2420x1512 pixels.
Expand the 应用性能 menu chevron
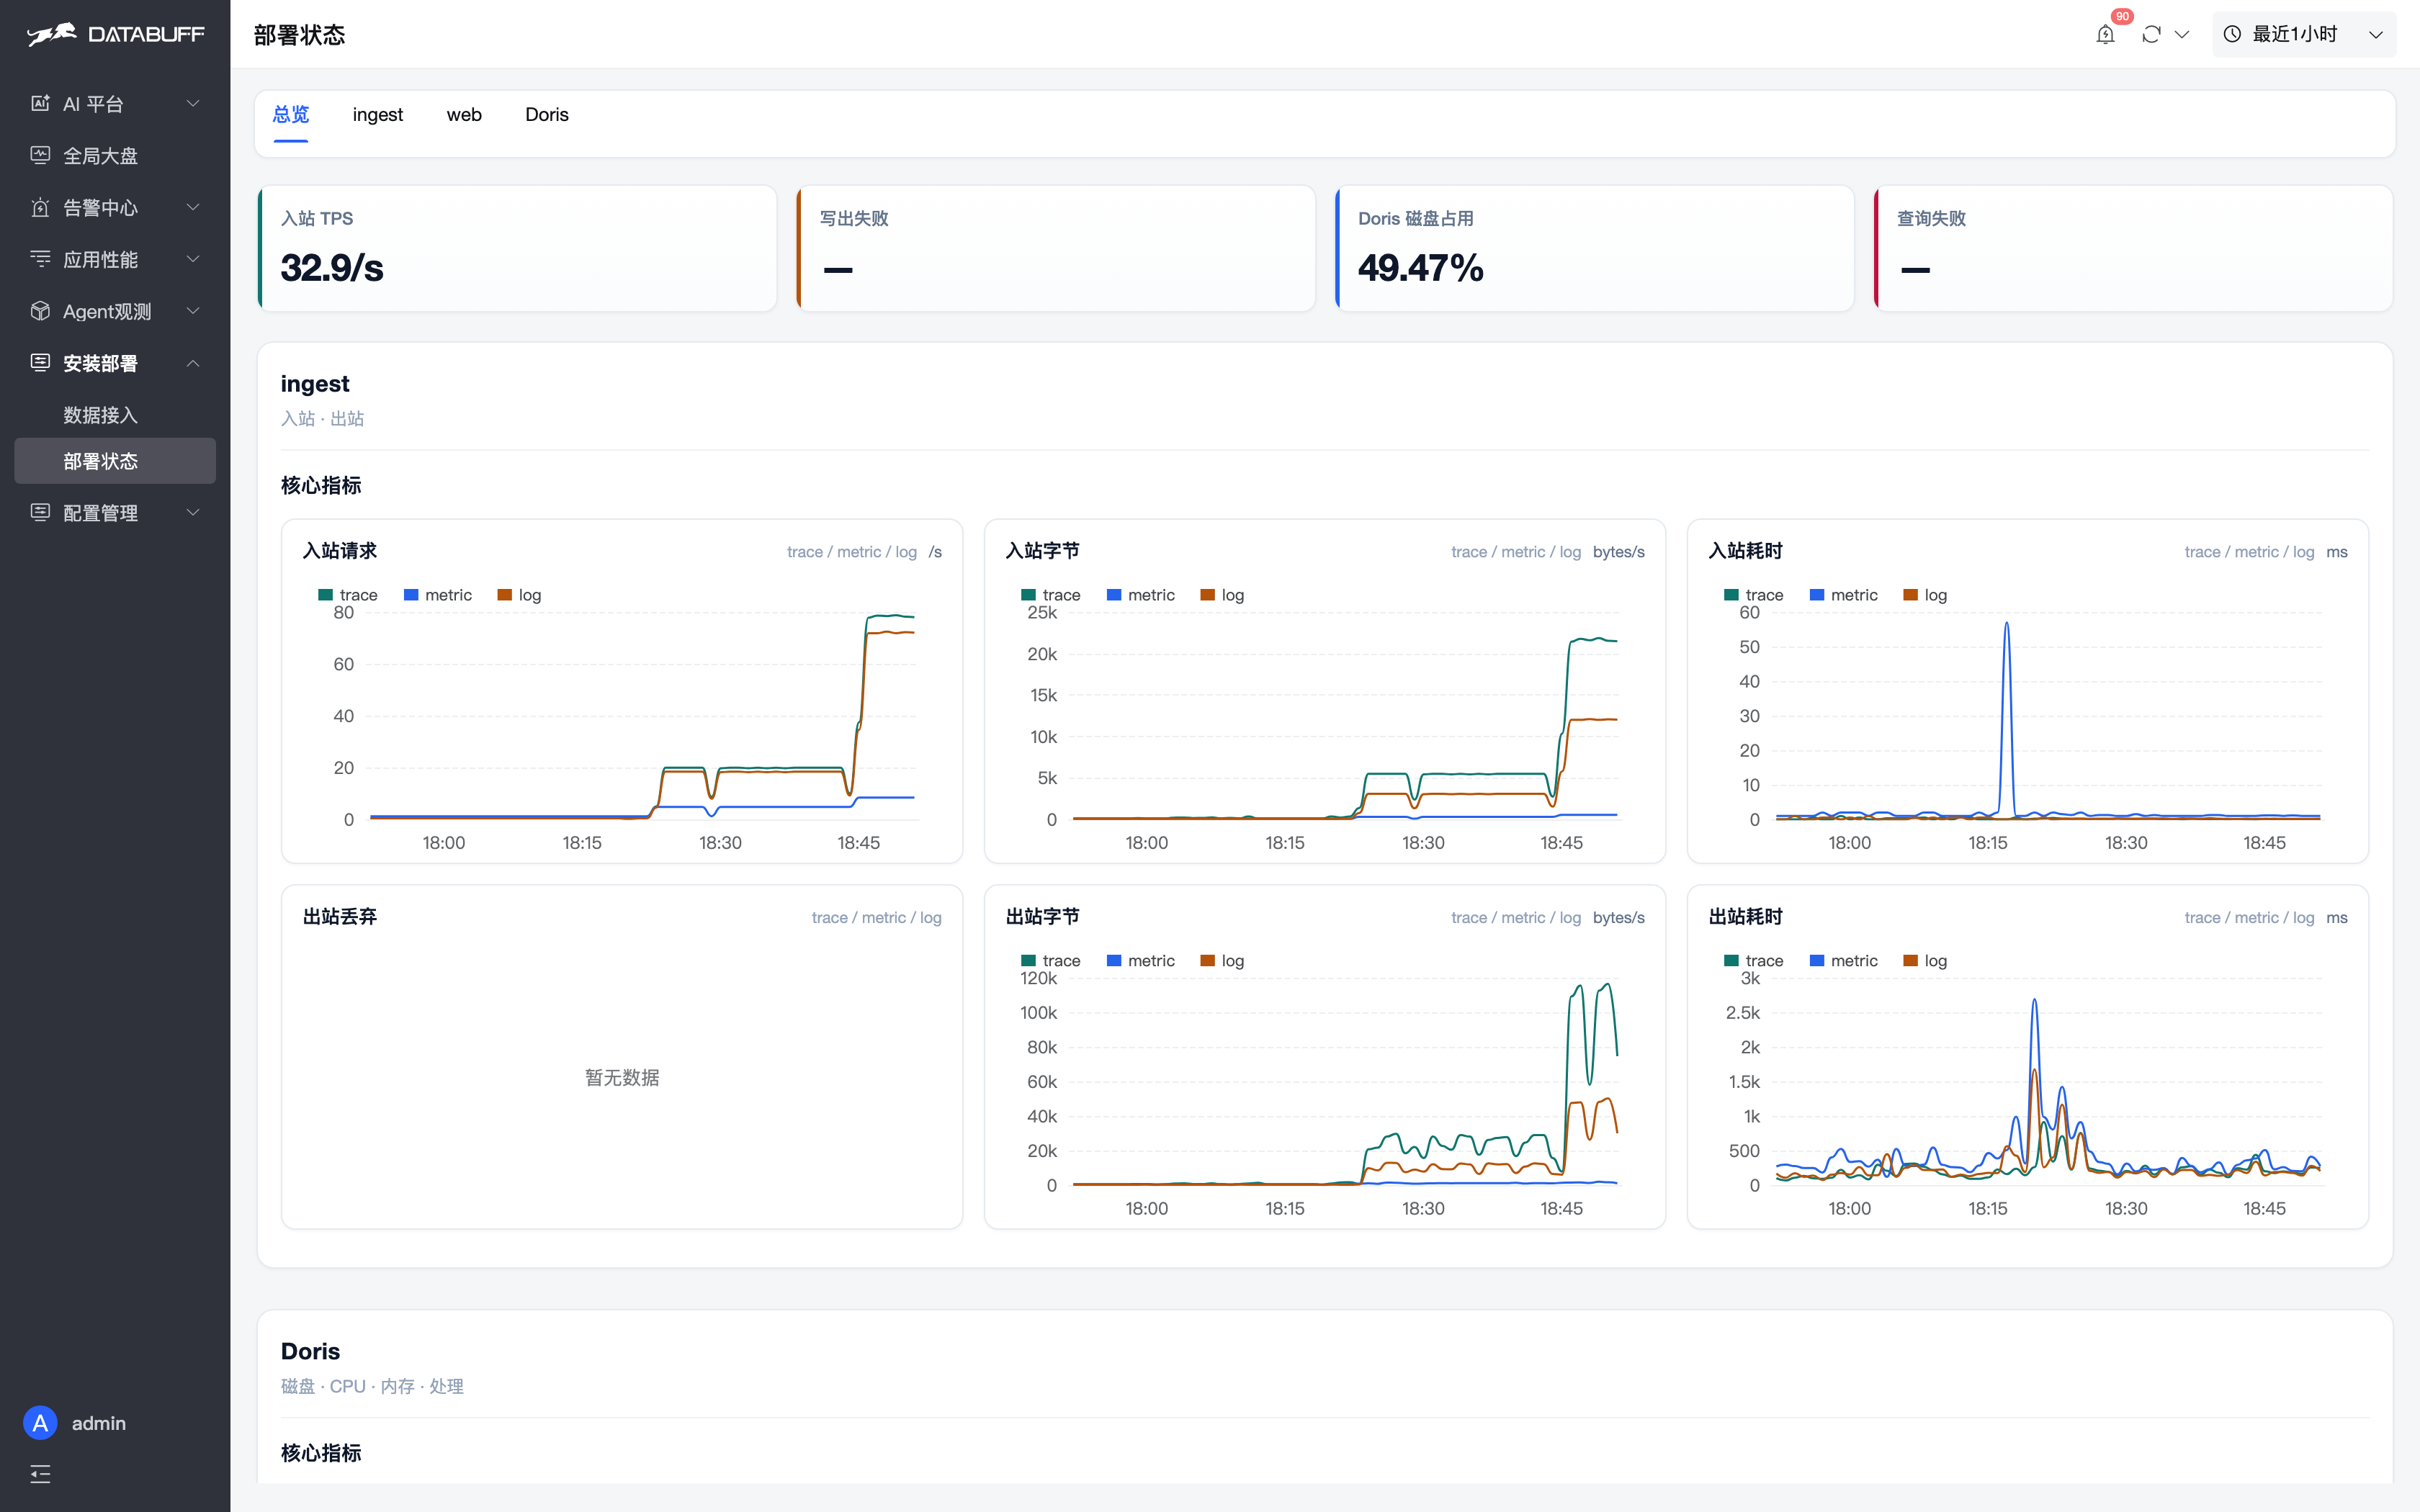(193, 259)
